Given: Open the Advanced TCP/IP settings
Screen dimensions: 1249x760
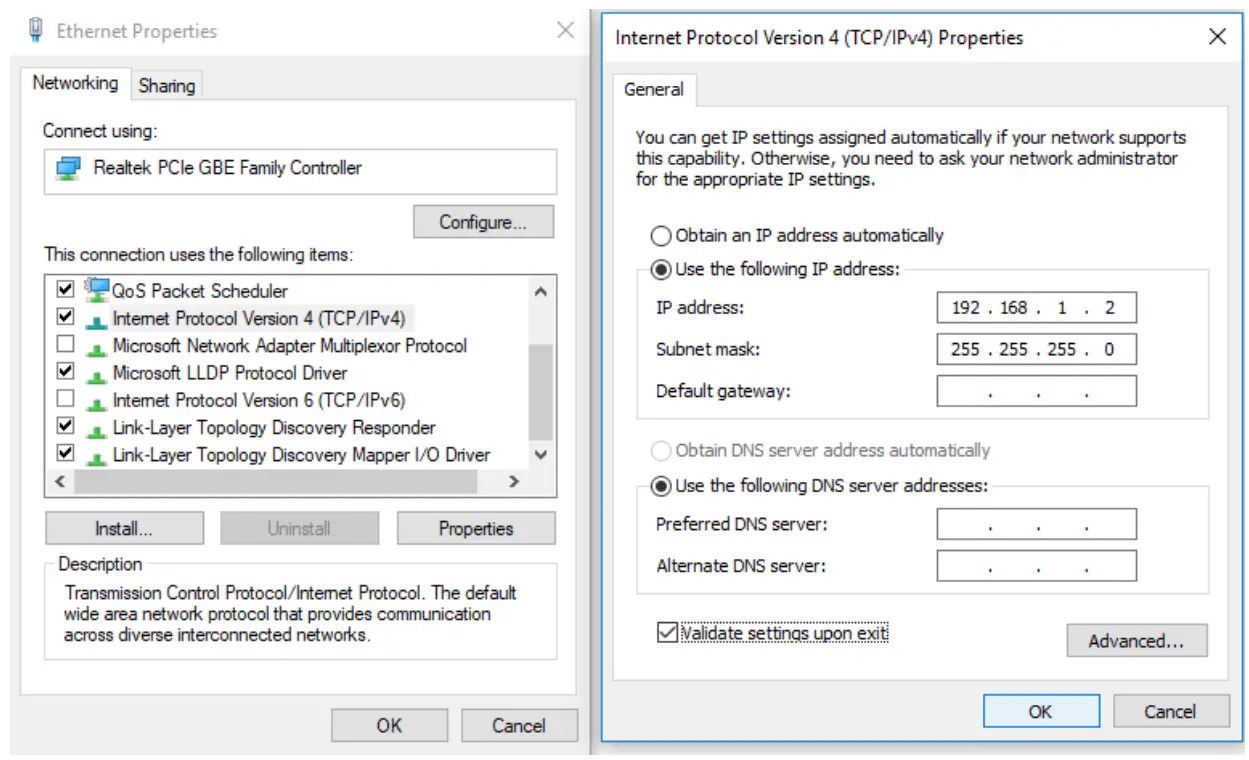Looking at the screenshot, I should pos(1136,641).
